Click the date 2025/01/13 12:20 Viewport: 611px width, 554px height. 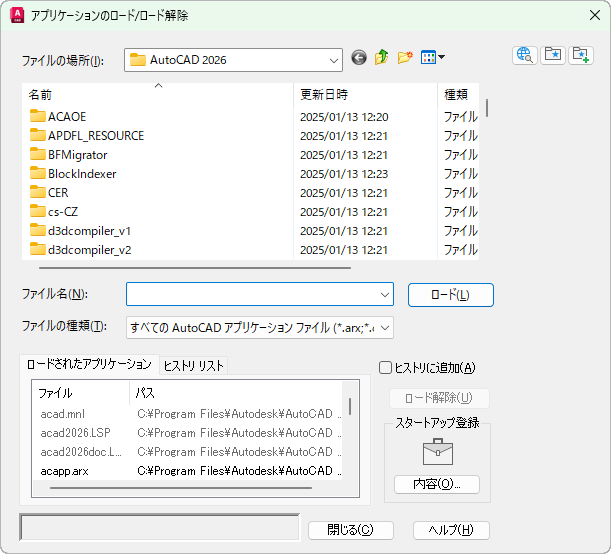point(344,117)
